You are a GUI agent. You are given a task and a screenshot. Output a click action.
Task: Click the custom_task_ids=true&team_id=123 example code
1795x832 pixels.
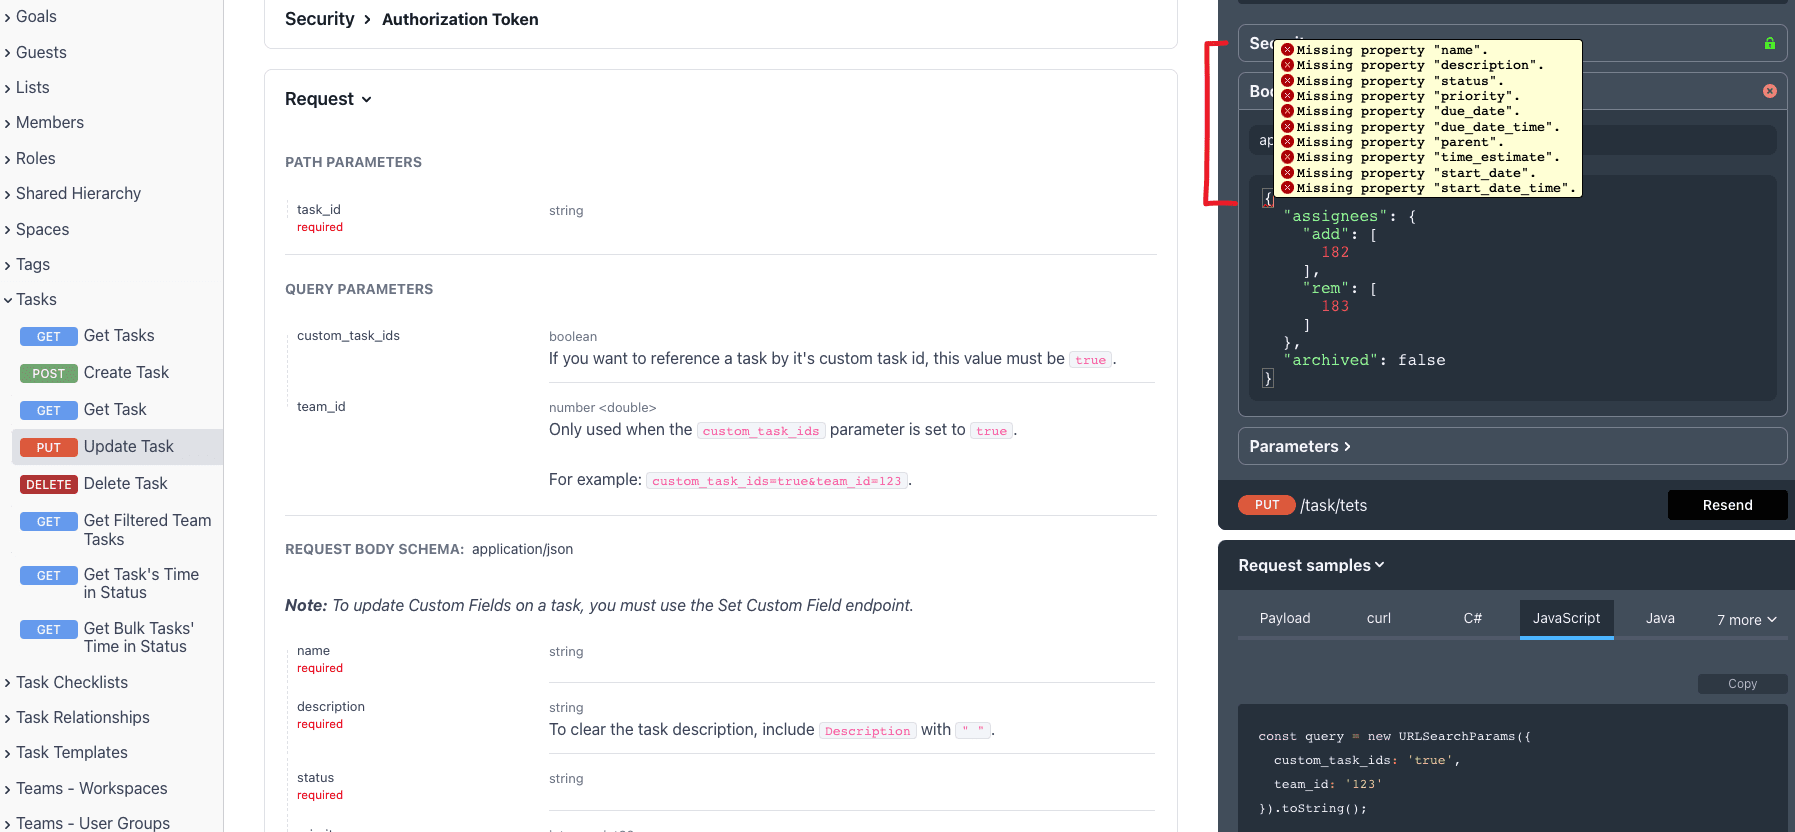pos(777,481)
